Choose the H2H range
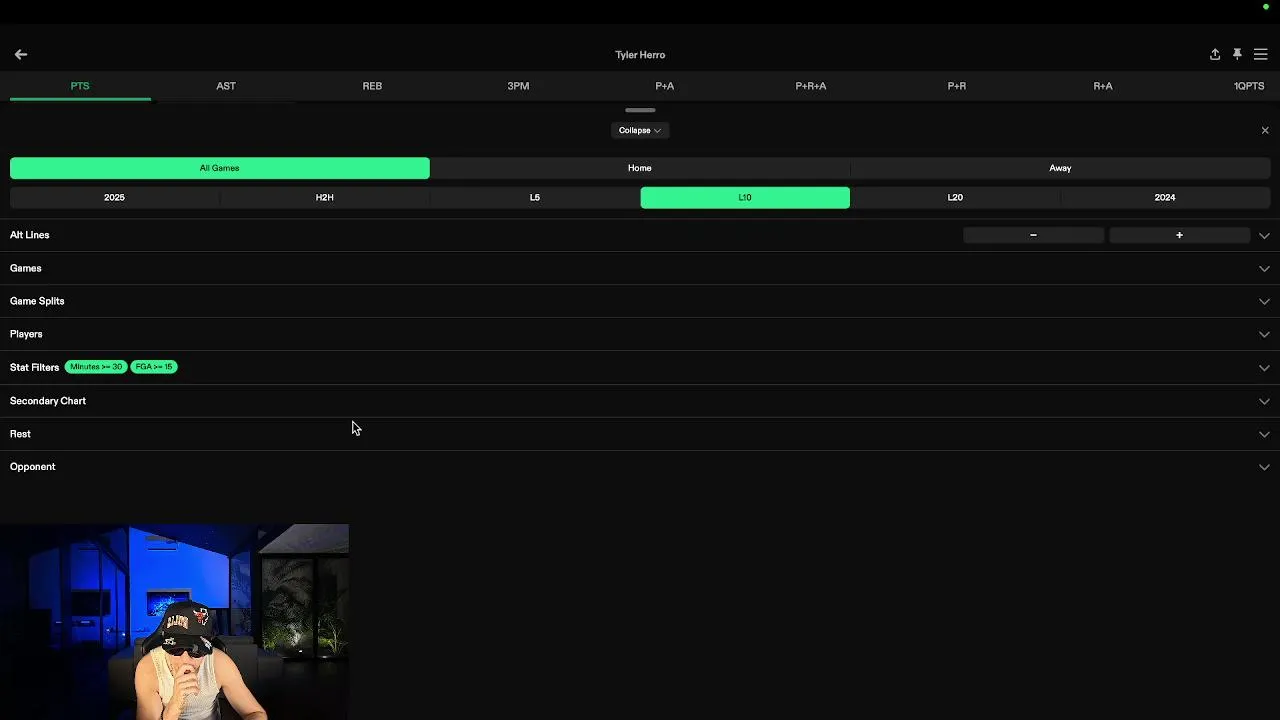 pos(325,198)
